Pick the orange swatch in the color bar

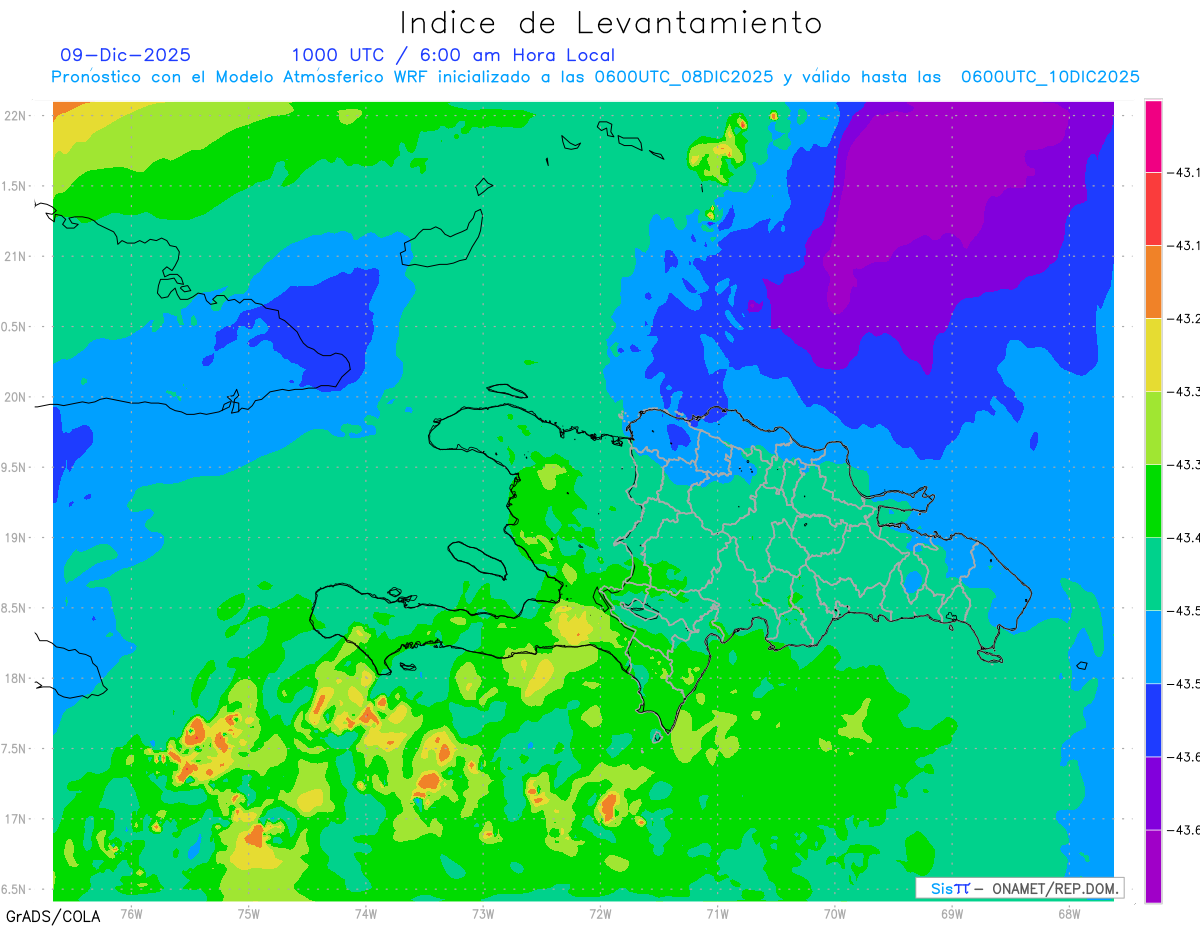(x=1153, y=282)
